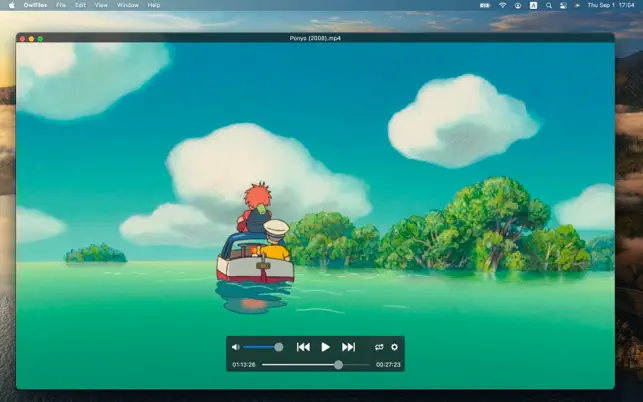Click the remaining time 00:27:23
The height and width of the screenshot is (402, 643).
[x=388, y=365]
